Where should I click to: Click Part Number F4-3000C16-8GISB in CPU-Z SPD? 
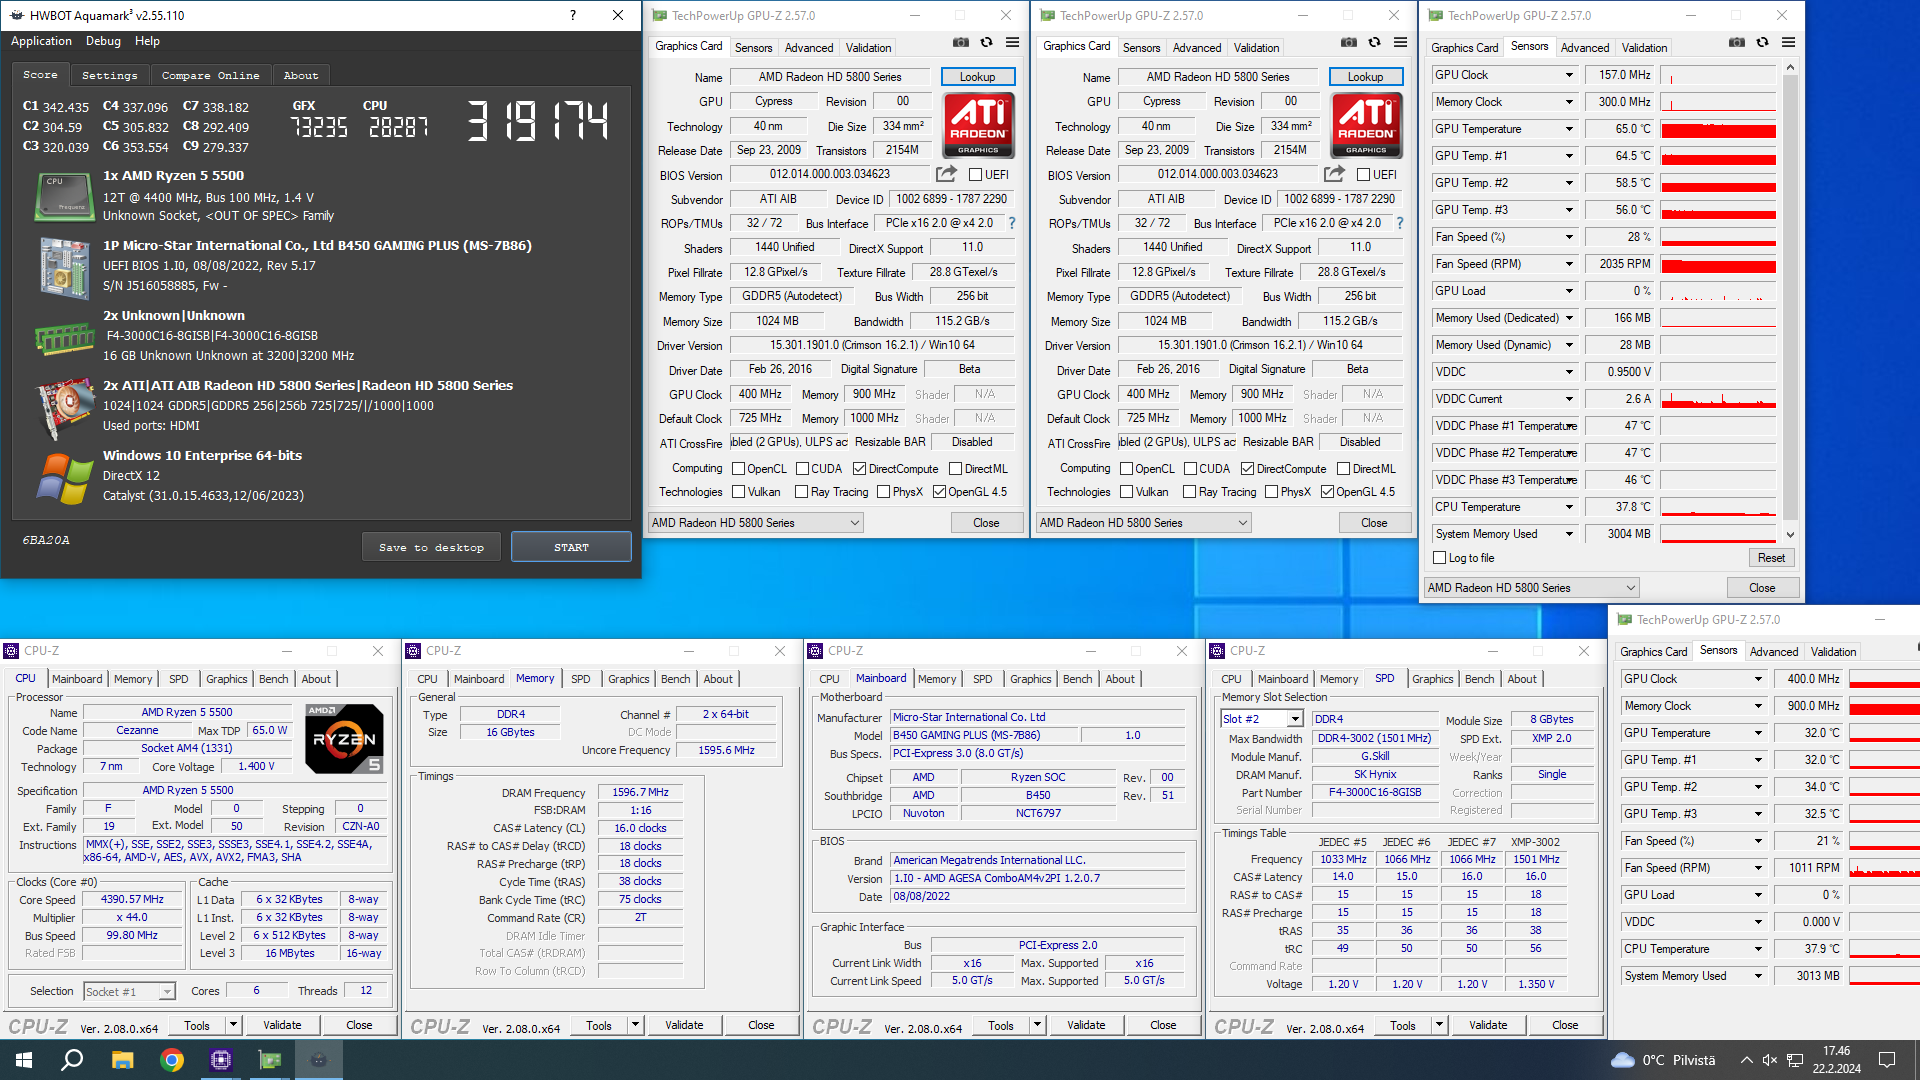tap(1375, 792)
